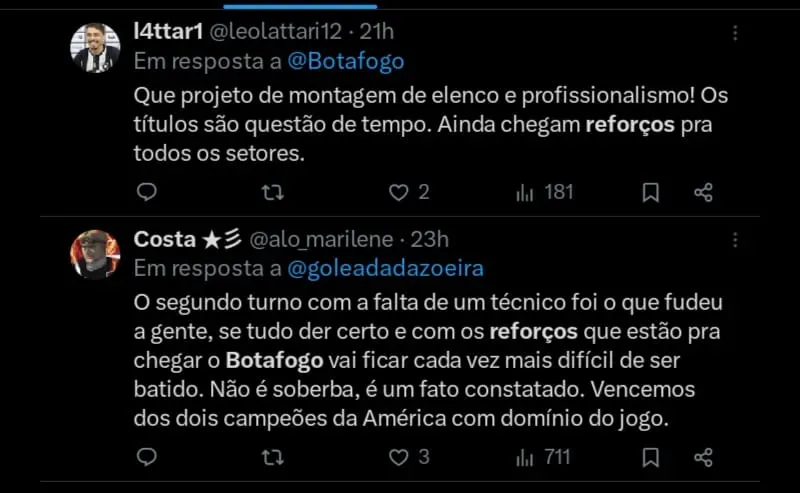
Task: Share l4ttar1's tweet
Action: 703,192
